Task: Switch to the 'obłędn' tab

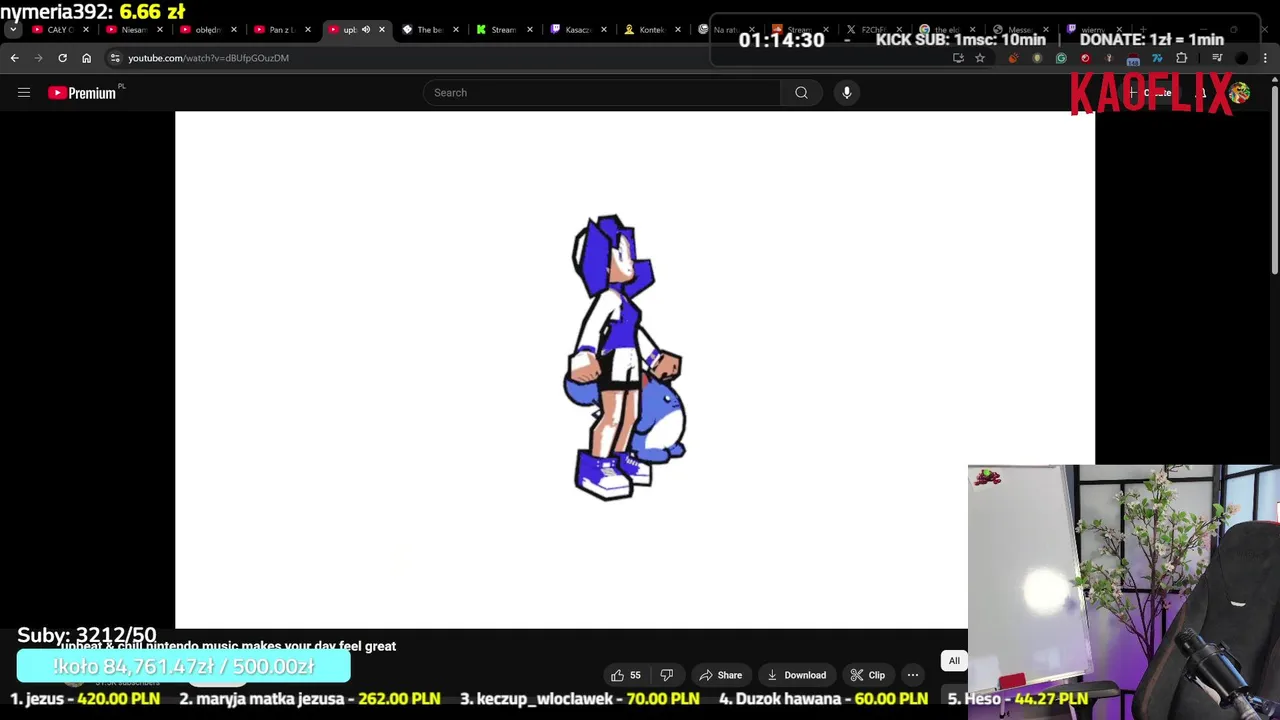Action: coord(206,30)
